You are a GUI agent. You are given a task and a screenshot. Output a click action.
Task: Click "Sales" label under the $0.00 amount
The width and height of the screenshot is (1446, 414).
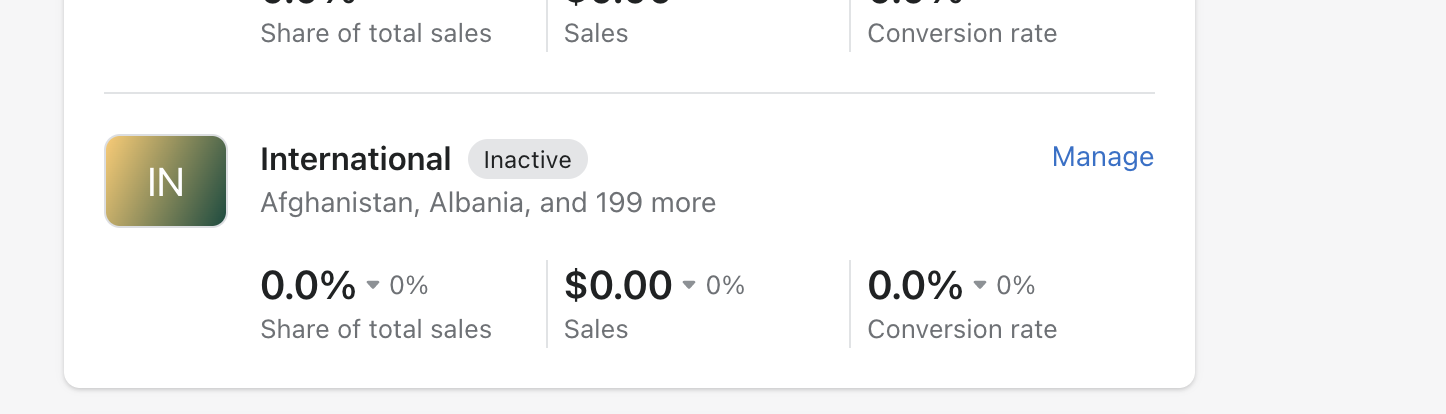596,329
